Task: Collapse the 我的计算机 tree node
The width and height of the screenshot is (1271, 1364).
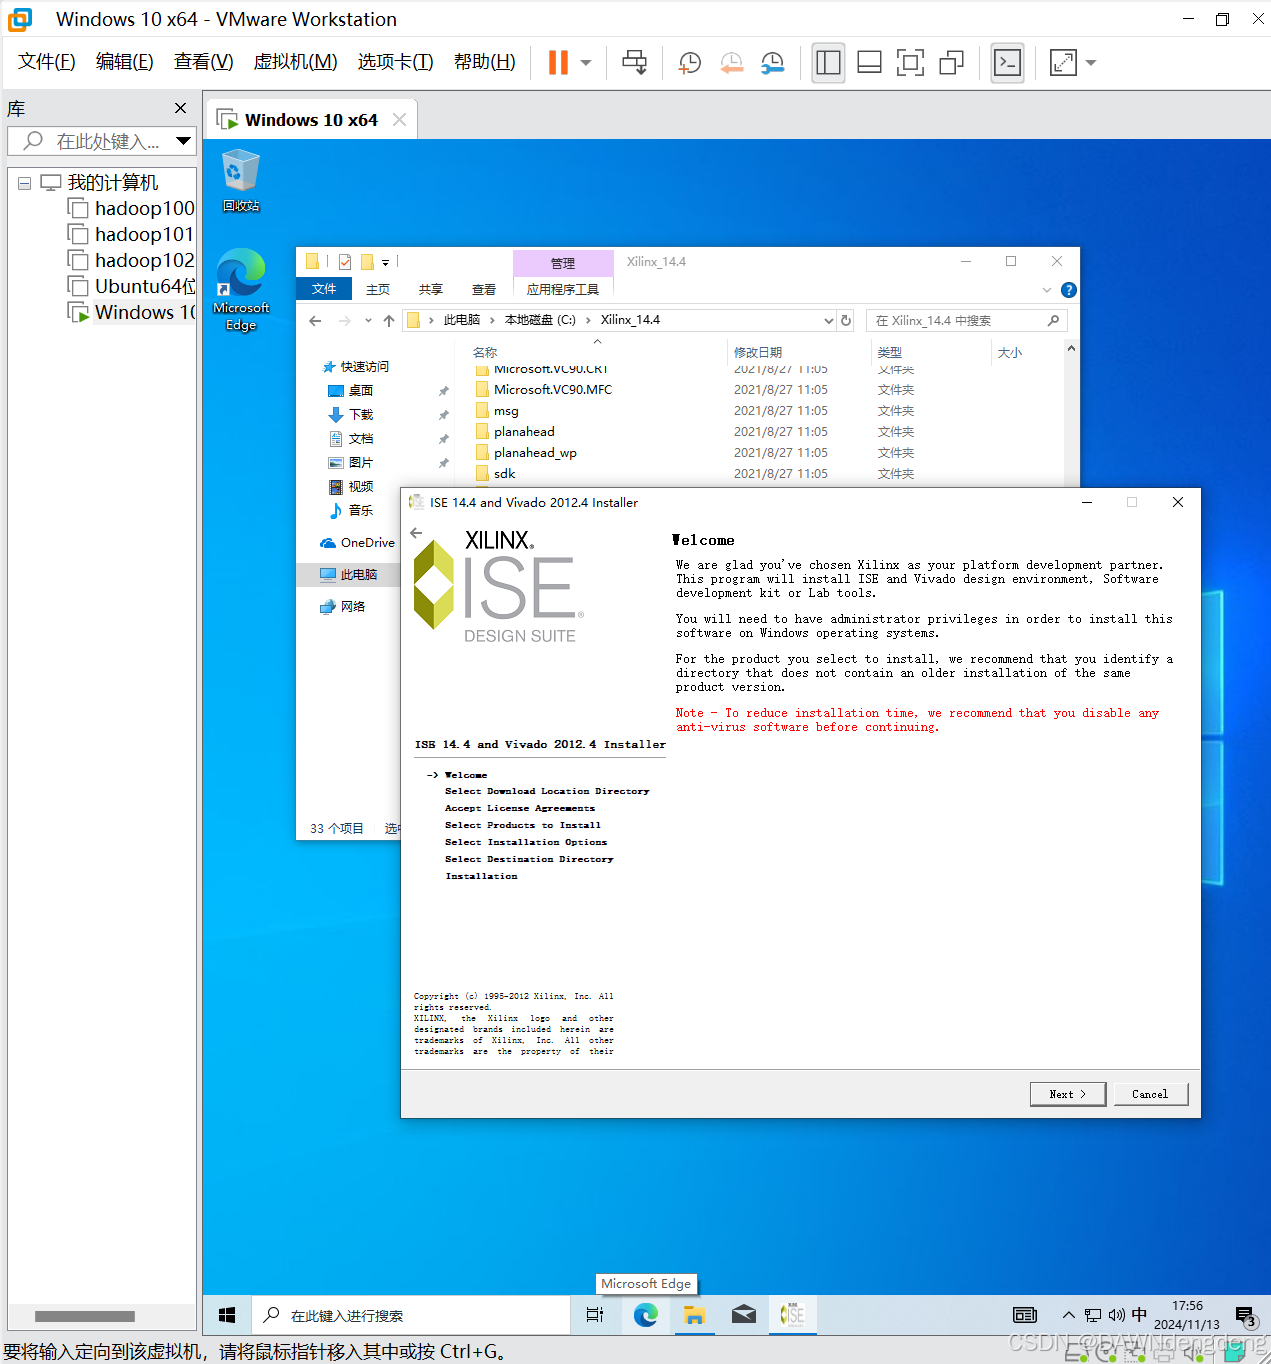Action: [24, 183]
